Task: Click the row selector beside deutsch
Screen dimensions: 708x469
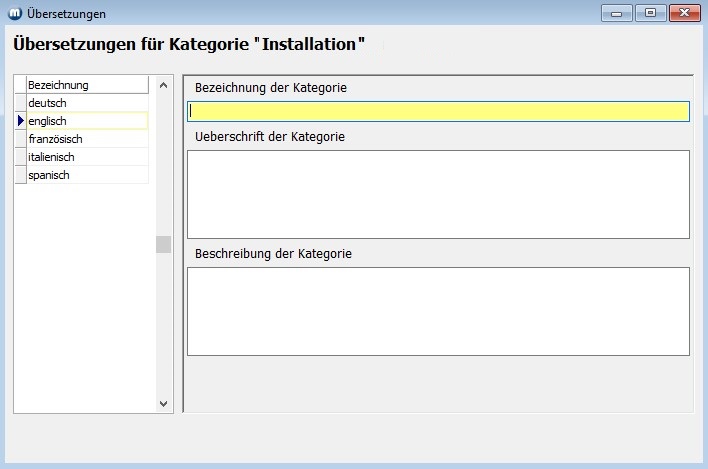Action: (20, 103)
